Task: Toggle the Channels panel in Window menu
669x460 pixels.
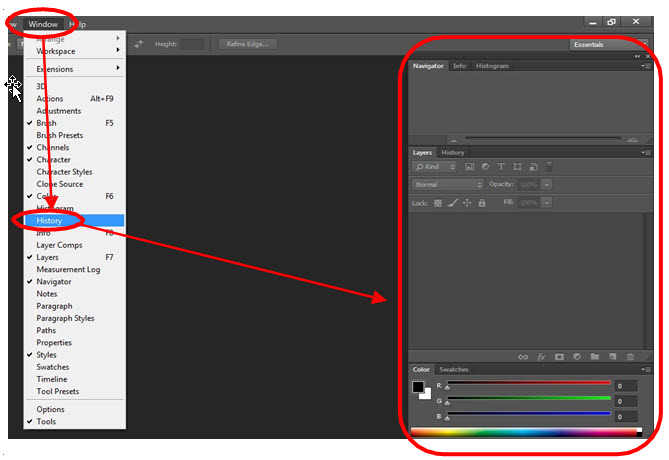Action: [53, 147]
